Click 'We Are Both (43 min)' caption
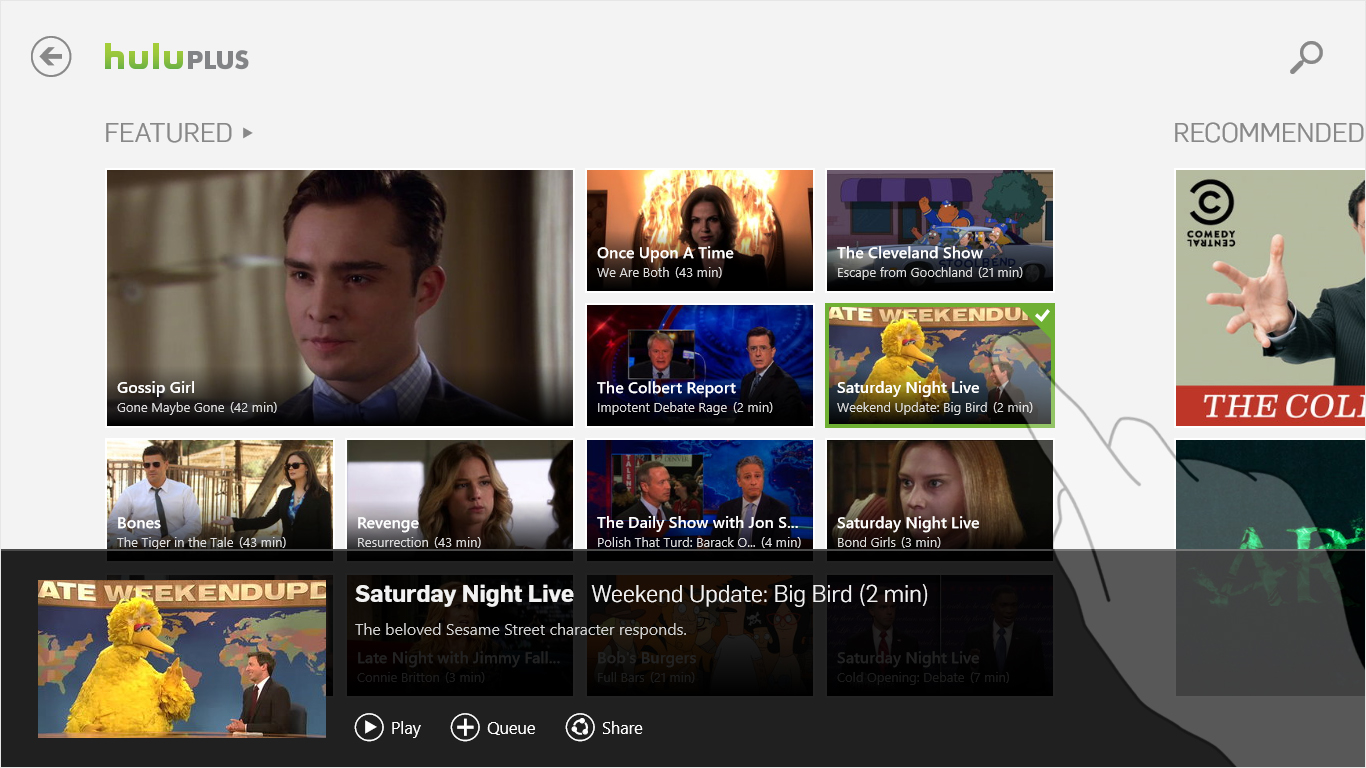This screenshot has height=768, width=1366. (659, 273)
